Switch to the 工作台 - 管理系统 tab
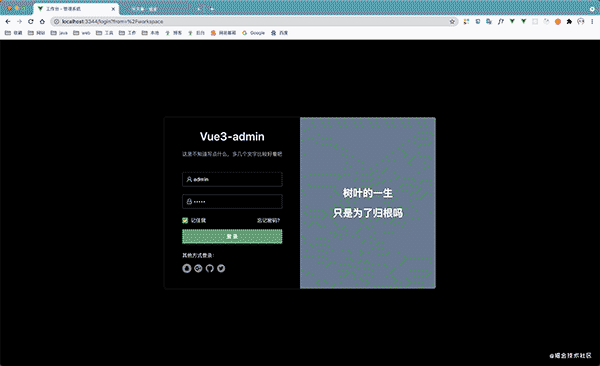The width and height of the screenshot is (600, 366). 77,8
